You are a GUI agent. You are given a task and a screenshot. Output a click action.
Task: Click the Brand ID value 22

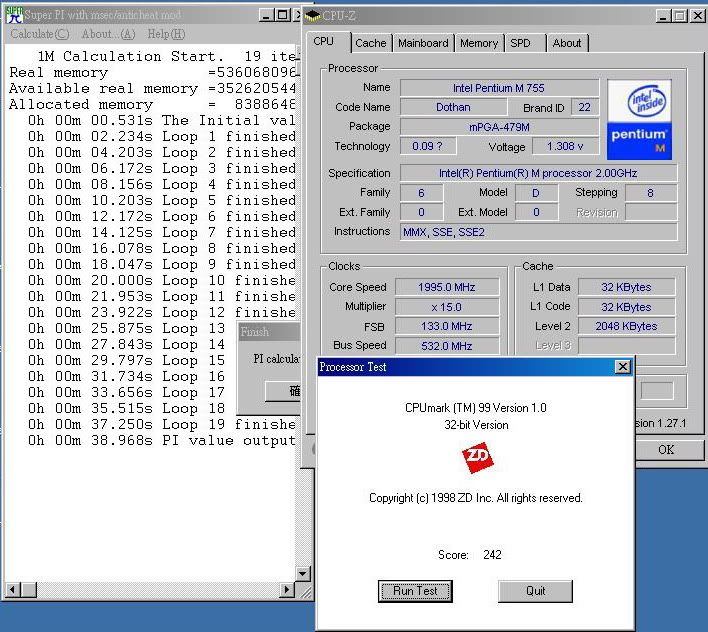point(585,107)
